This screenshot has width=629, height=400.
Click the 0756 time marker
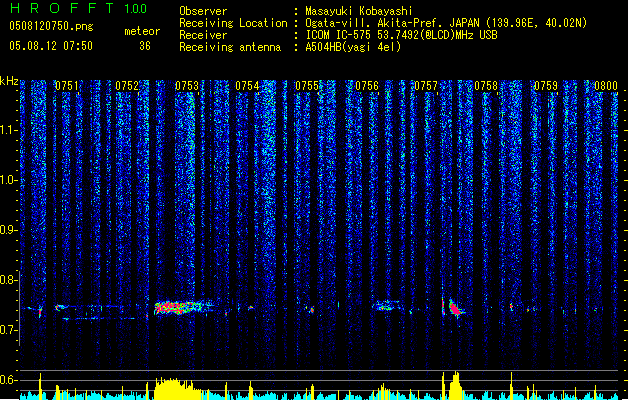click(367, 86)
